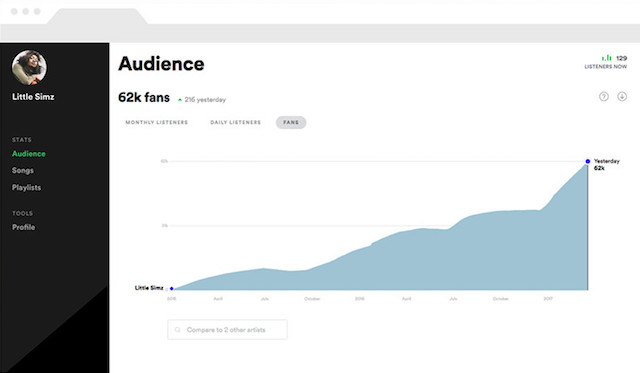Click the Yesterday 62k data point

(x=588, y=162)
